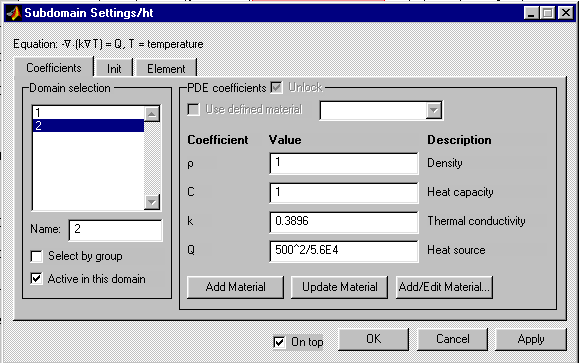Click the Density description label

coord(445,163)
